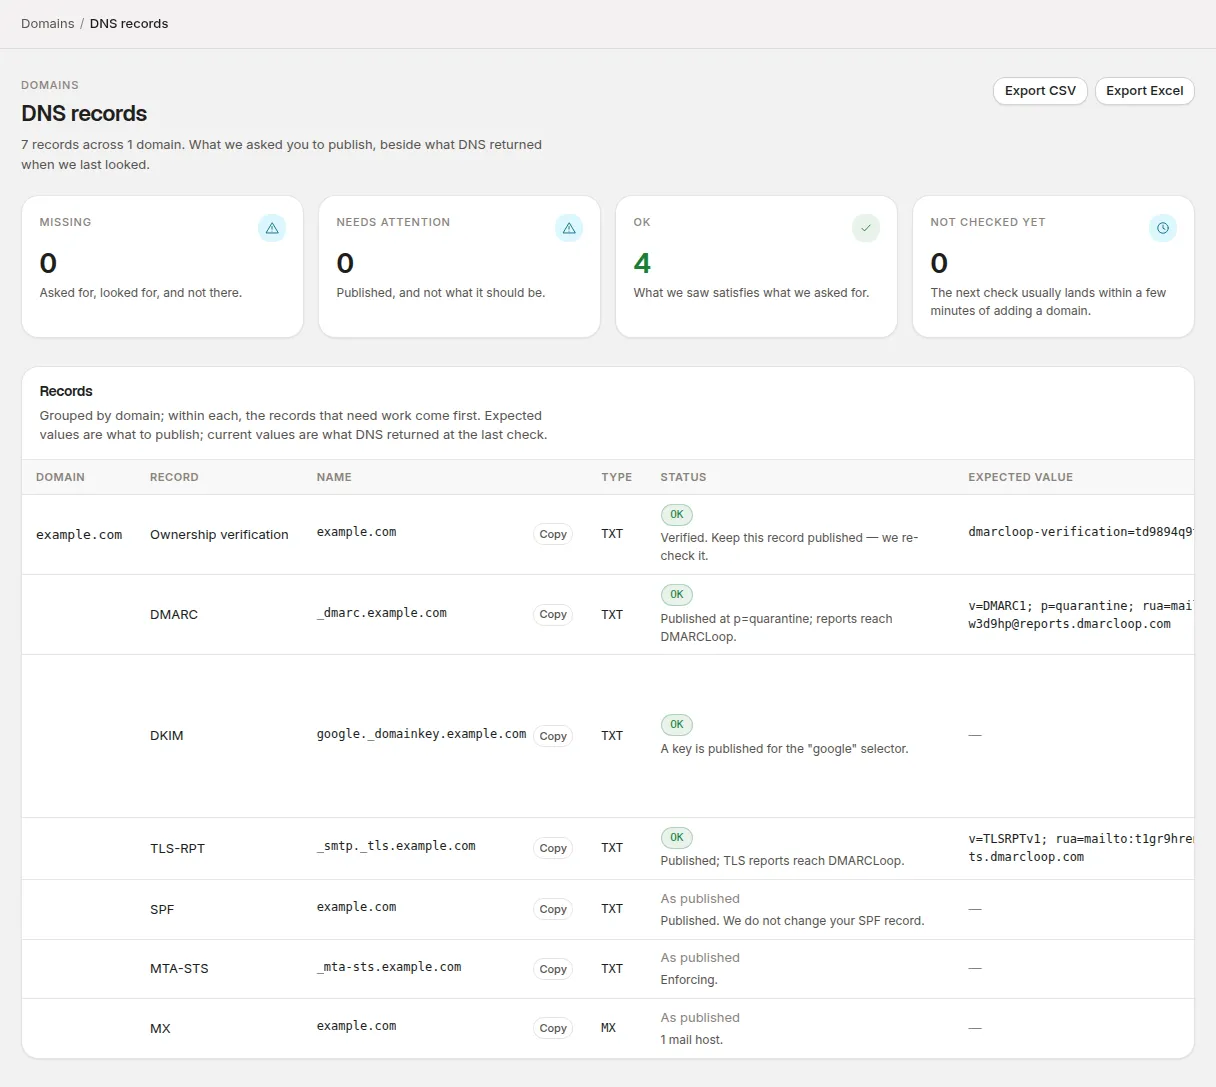Select the DKIM record label

click(167, 736)
